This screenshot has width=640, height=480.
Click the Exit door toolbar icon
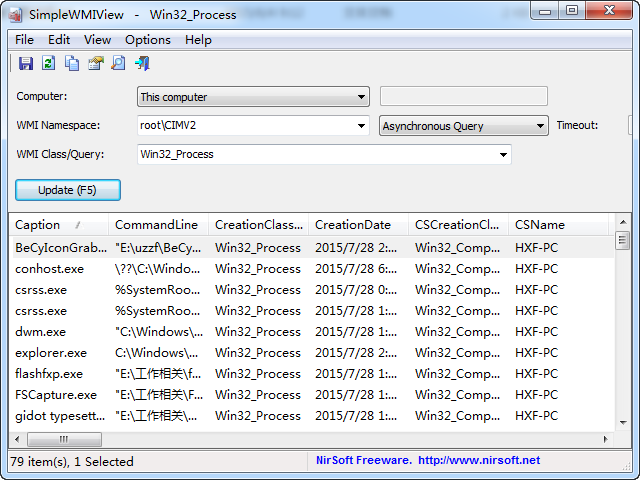tap(142, 64)
